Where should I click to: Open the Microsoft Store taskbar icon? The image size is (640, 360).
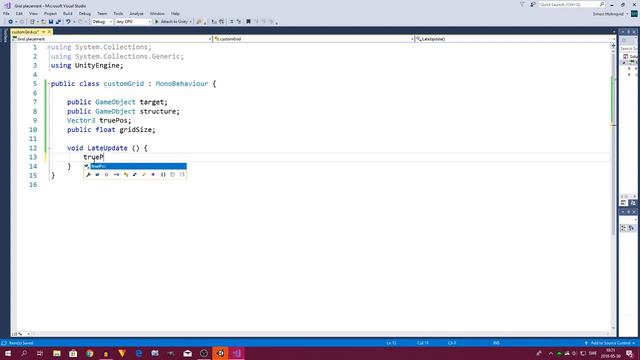73,353
